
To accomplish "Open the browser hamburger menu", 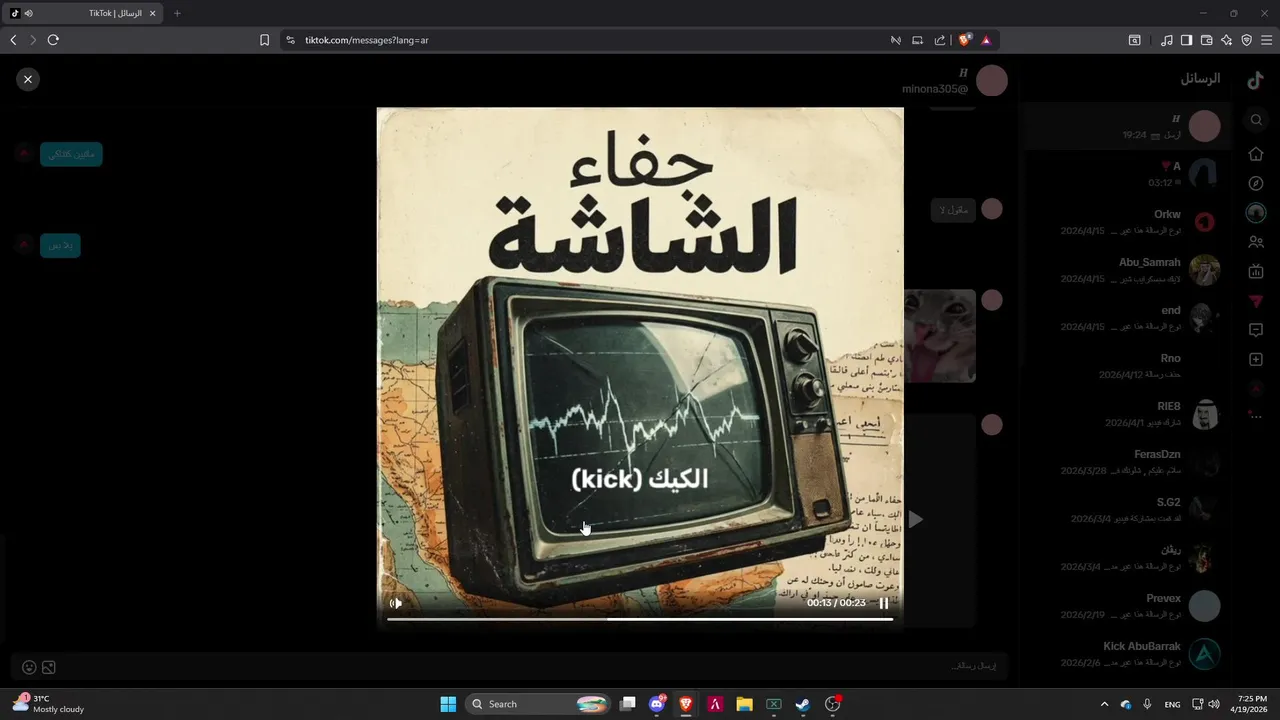I will click(x=1267, y=40).
